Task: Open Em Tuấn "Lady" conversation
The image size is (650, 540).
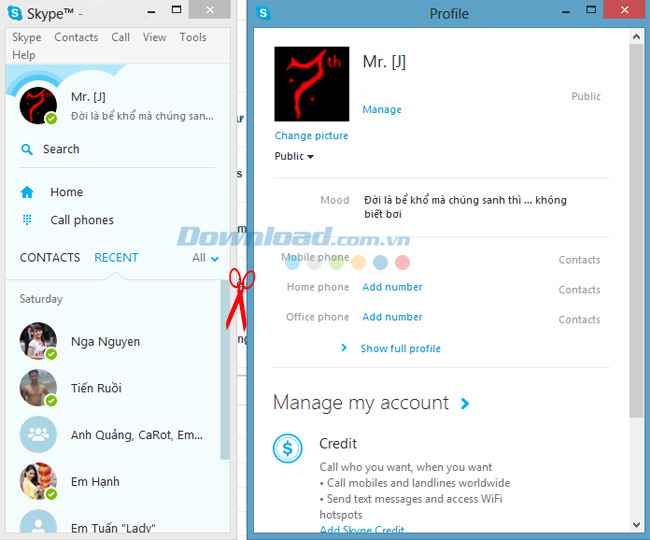Action: coord(113,528)
